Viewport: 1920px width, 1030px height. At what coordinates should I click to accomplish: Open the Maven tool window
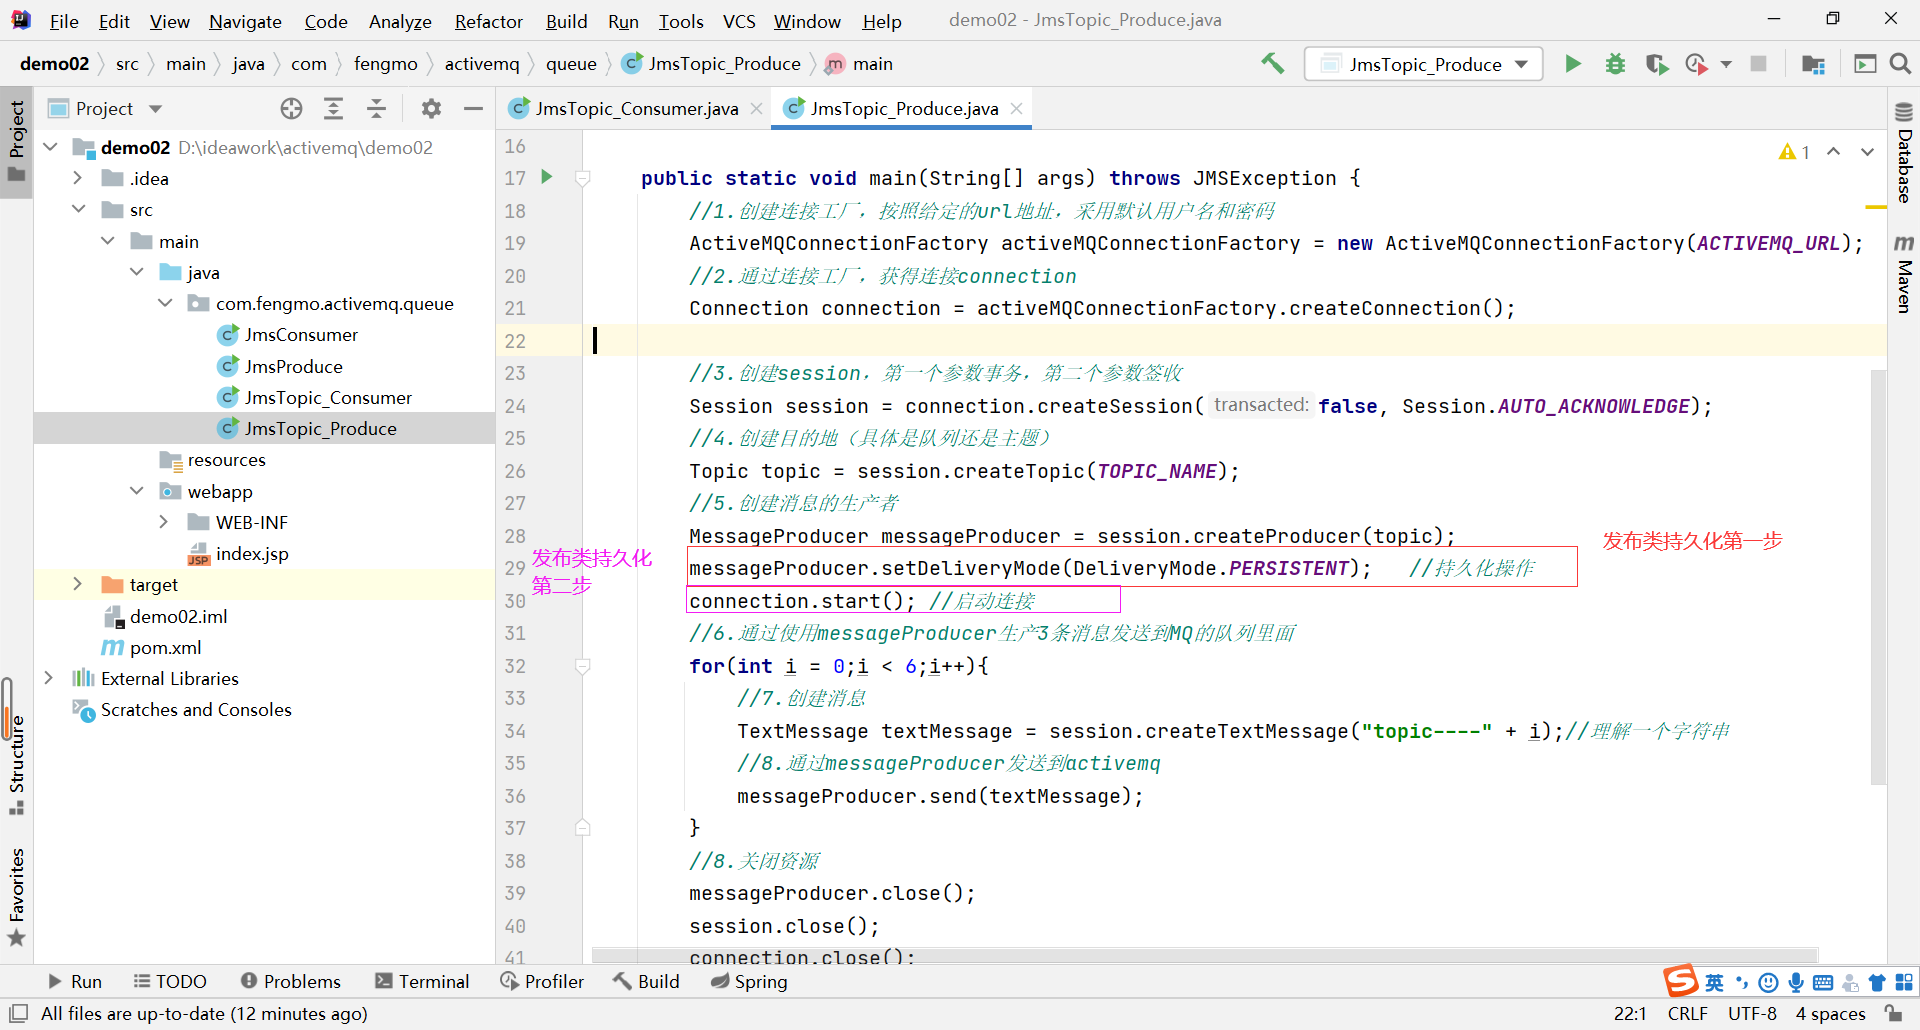click(1904, 274)
